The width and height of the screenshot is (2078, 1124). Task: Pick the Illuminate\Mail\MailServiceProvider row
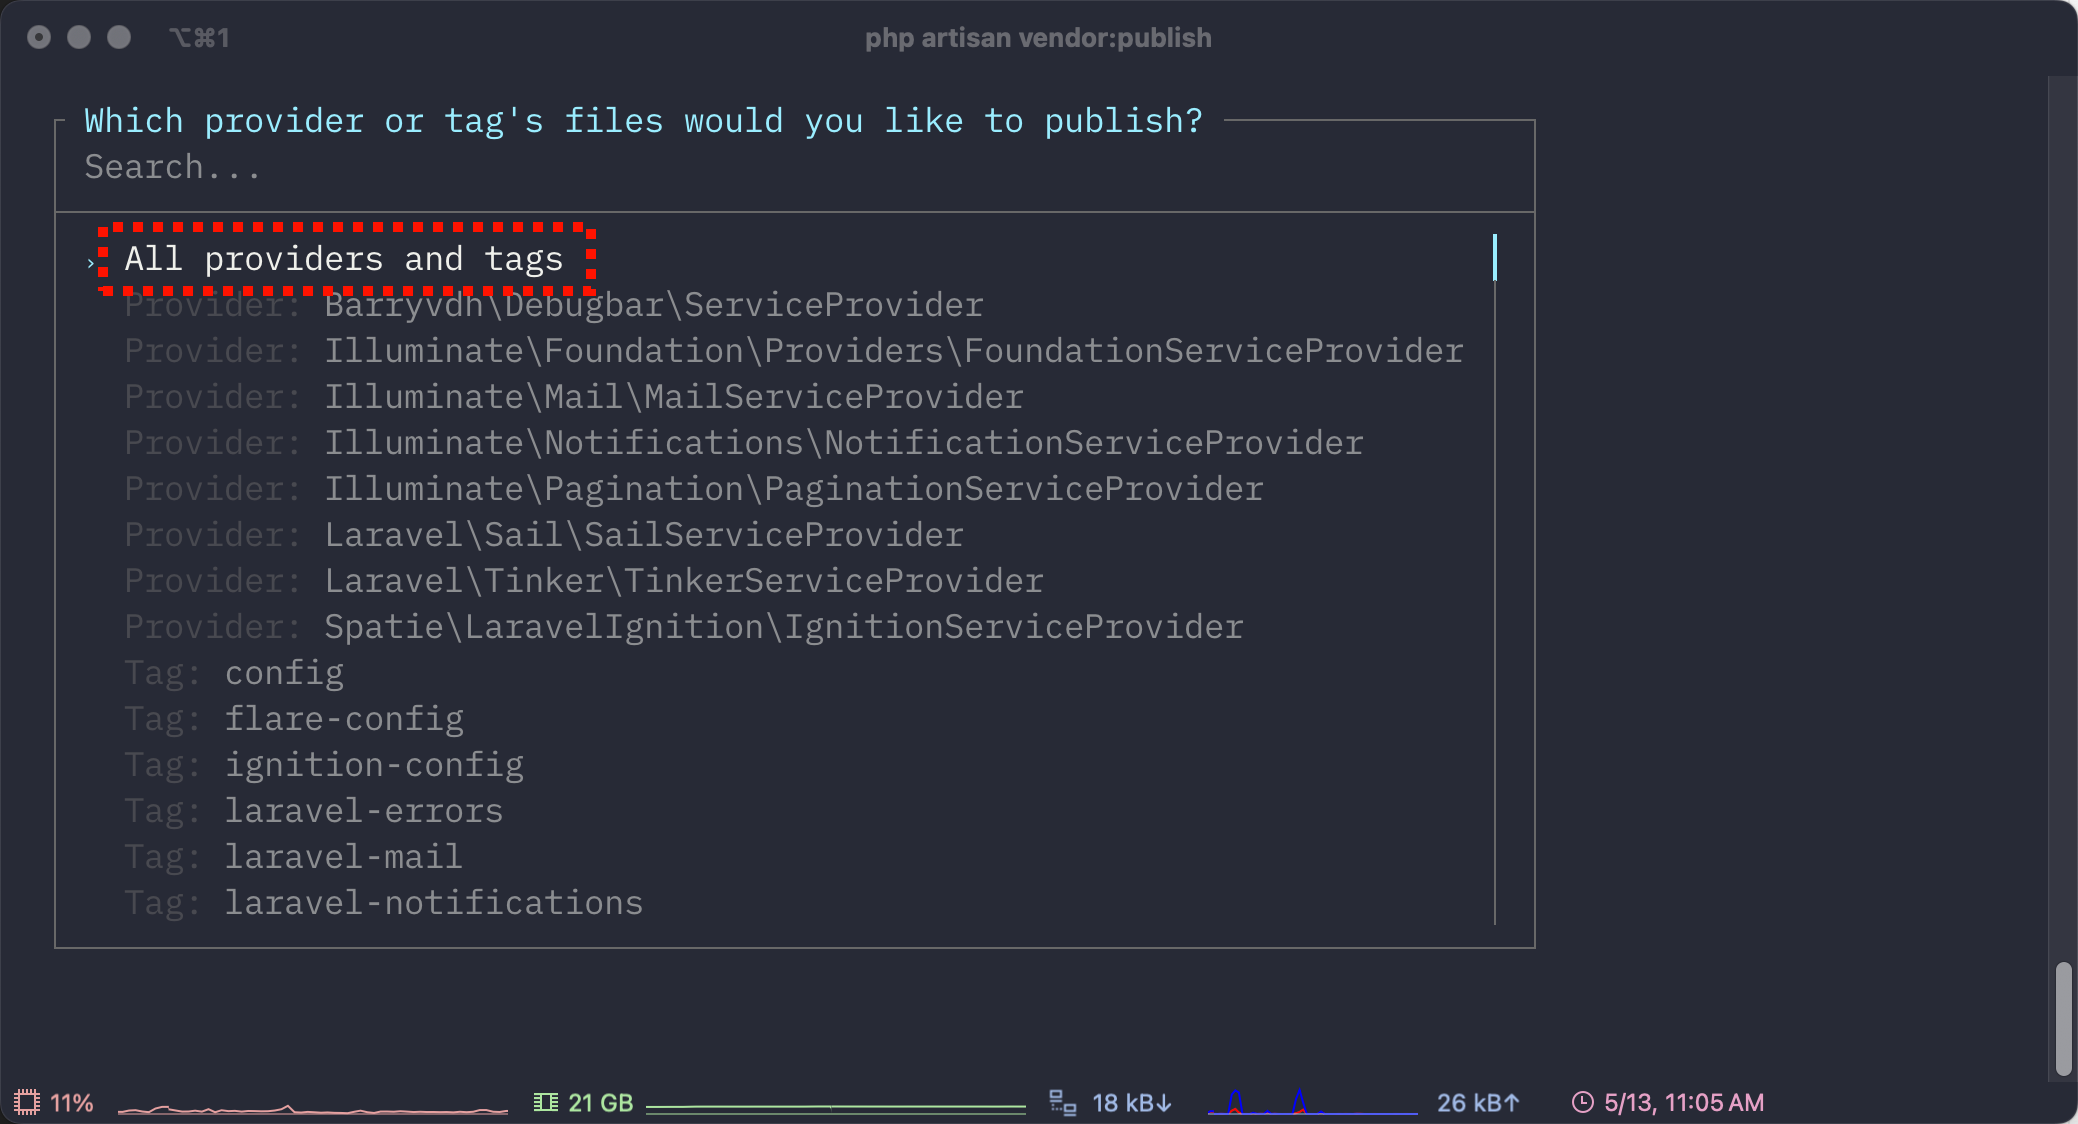click(x=574, y=397)
